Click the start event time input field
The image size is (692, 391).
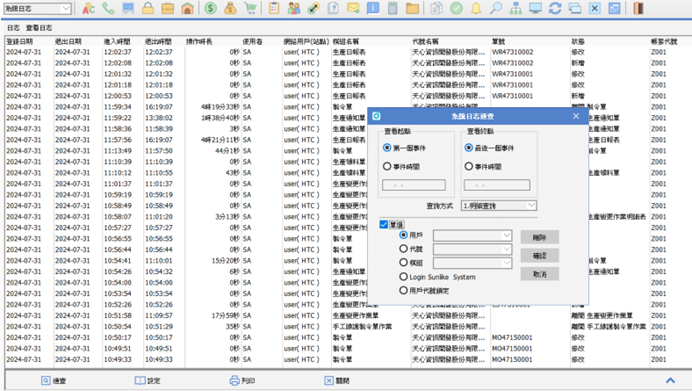coord(414,185)
